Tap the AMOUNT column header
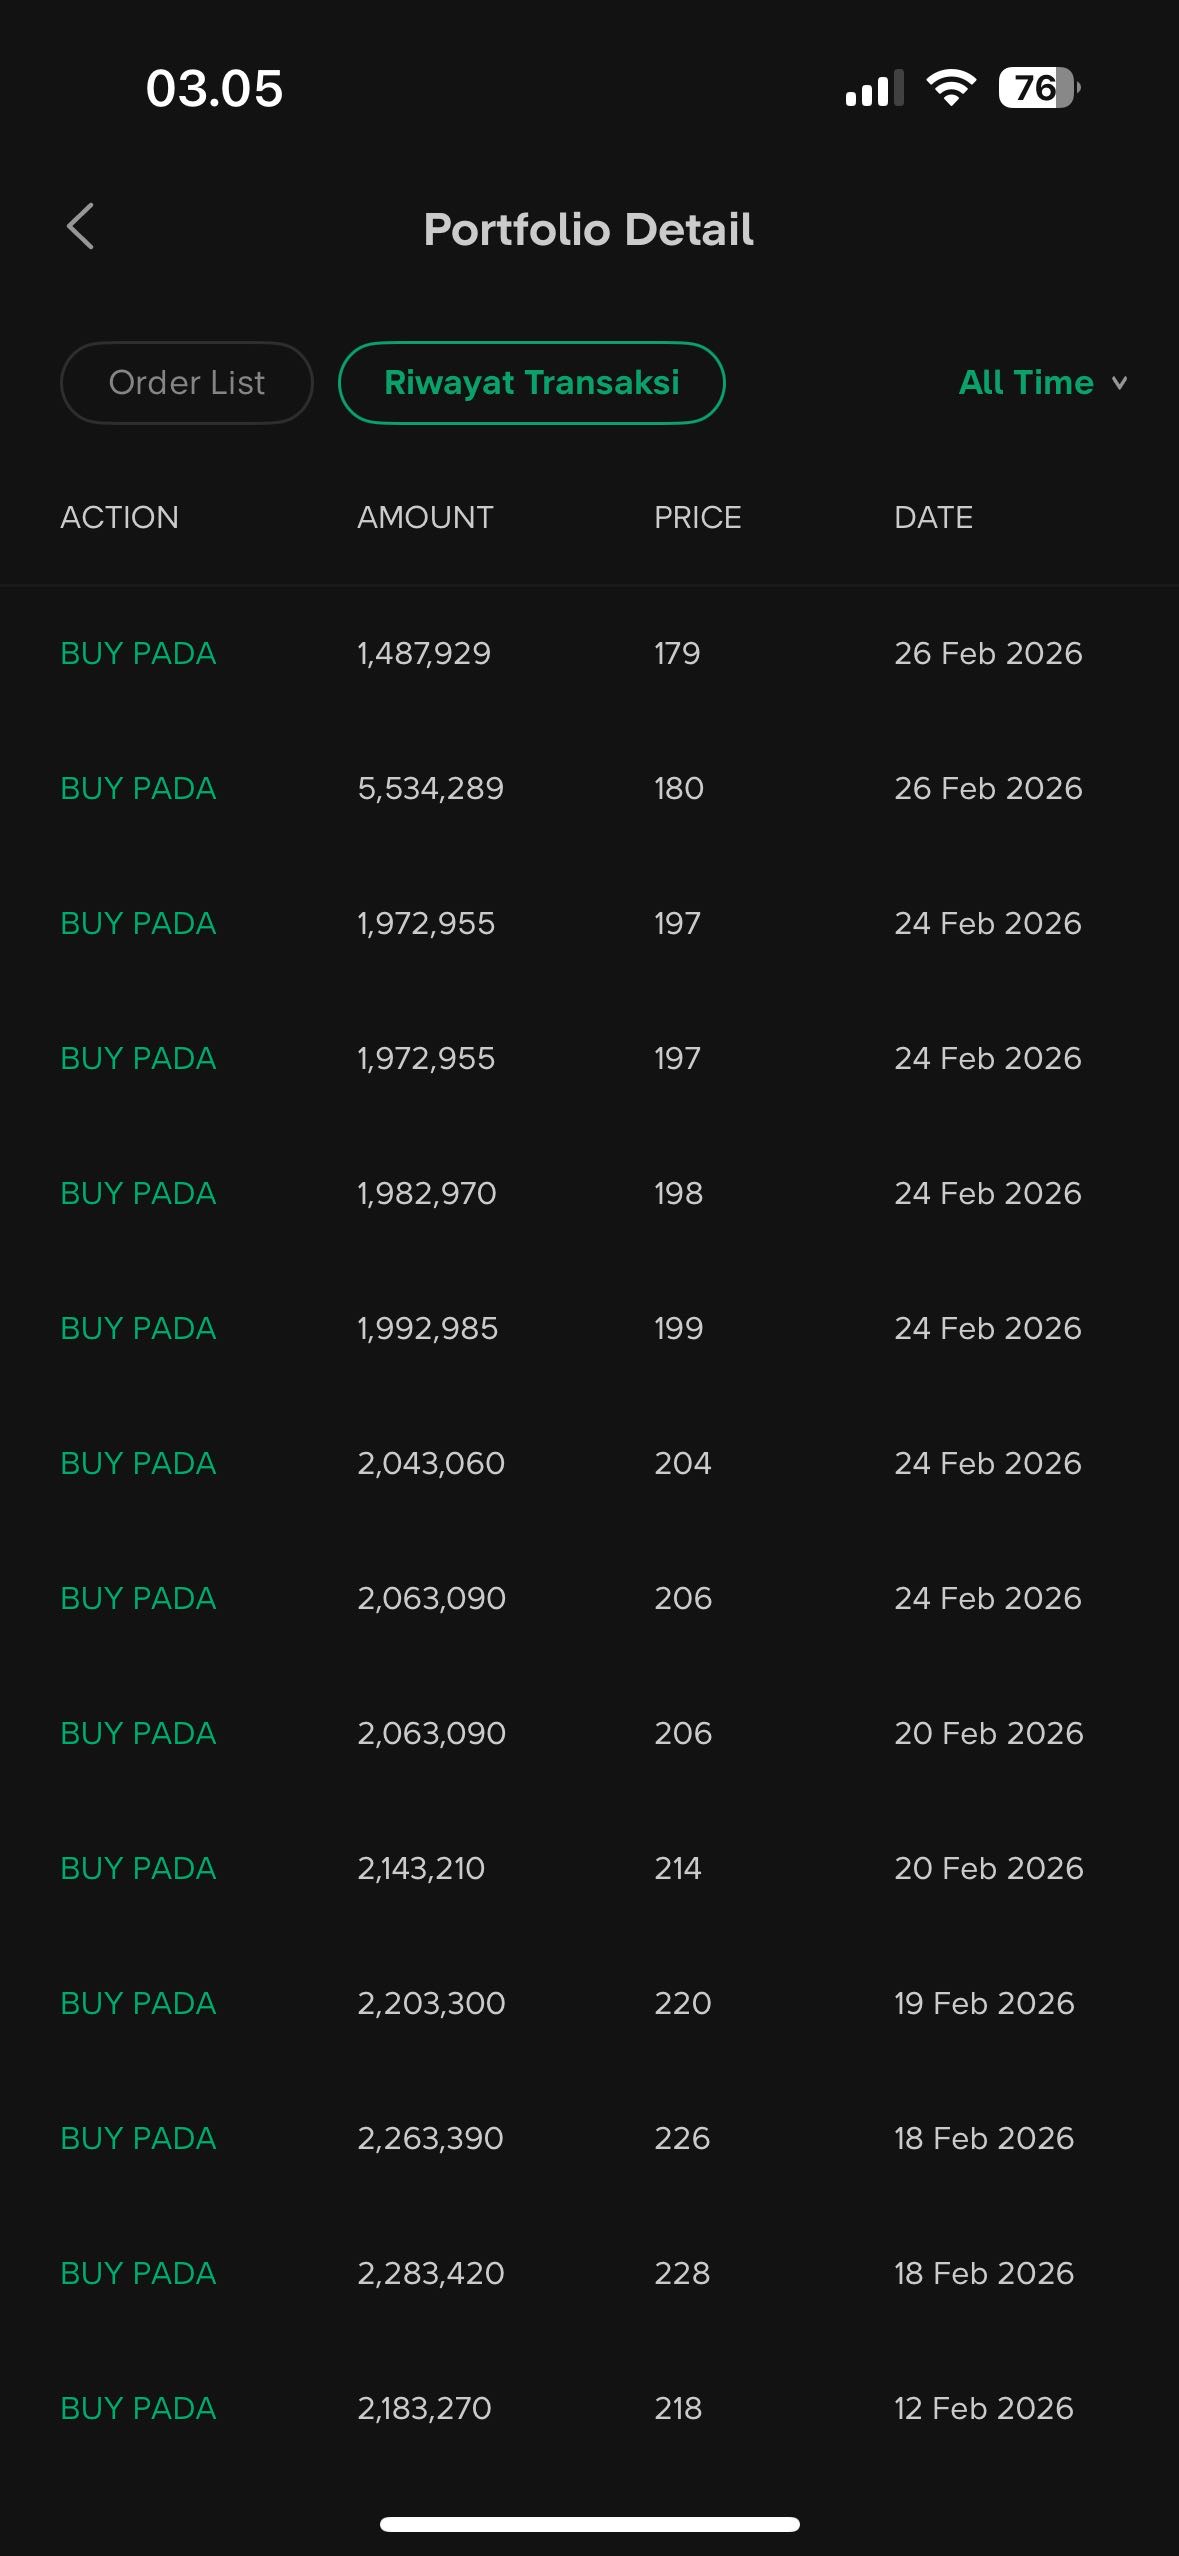 pos(425,517)
